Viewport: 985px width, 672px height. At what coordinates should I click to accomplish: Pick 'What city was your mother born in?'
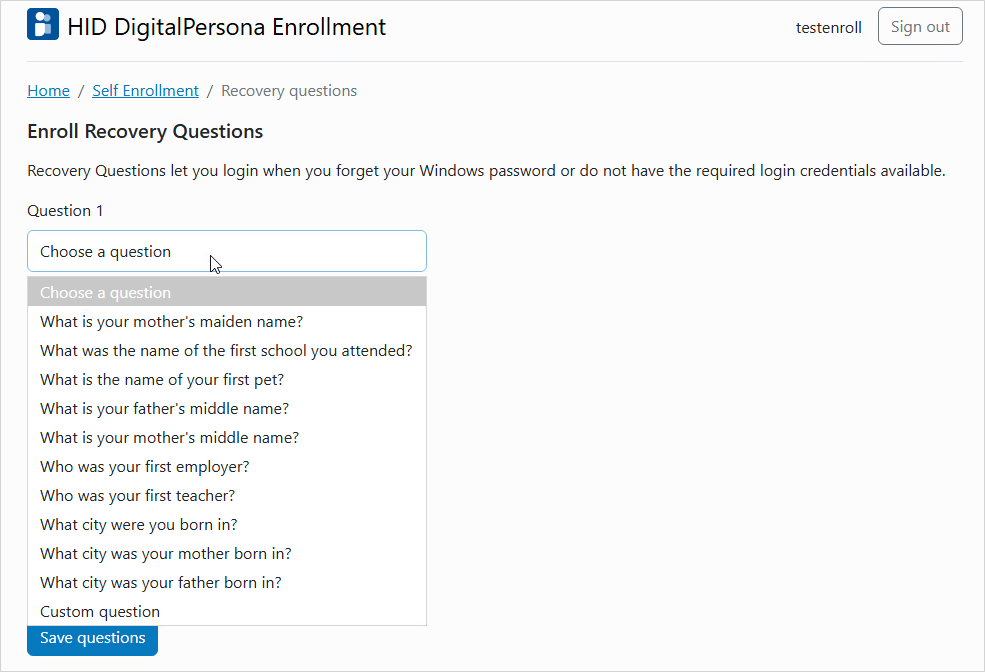pyautogui.click(x=166, y=554)
